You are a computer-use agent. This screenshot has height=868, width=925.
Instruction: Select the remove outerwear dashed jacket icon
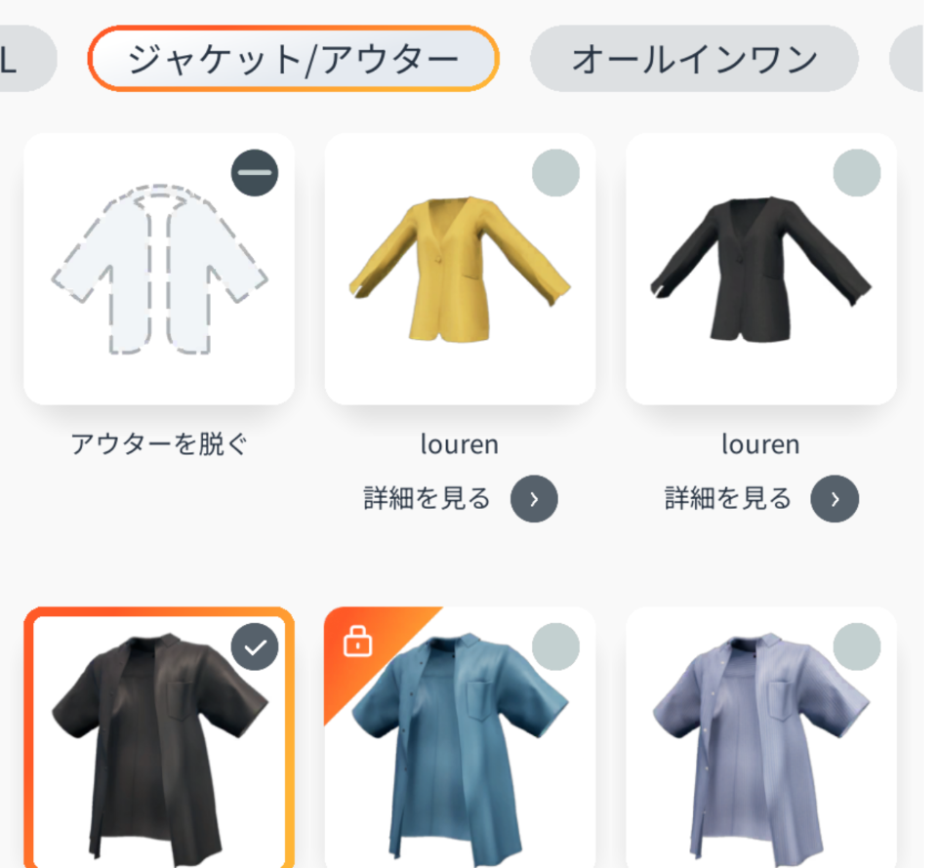(159, 268)
